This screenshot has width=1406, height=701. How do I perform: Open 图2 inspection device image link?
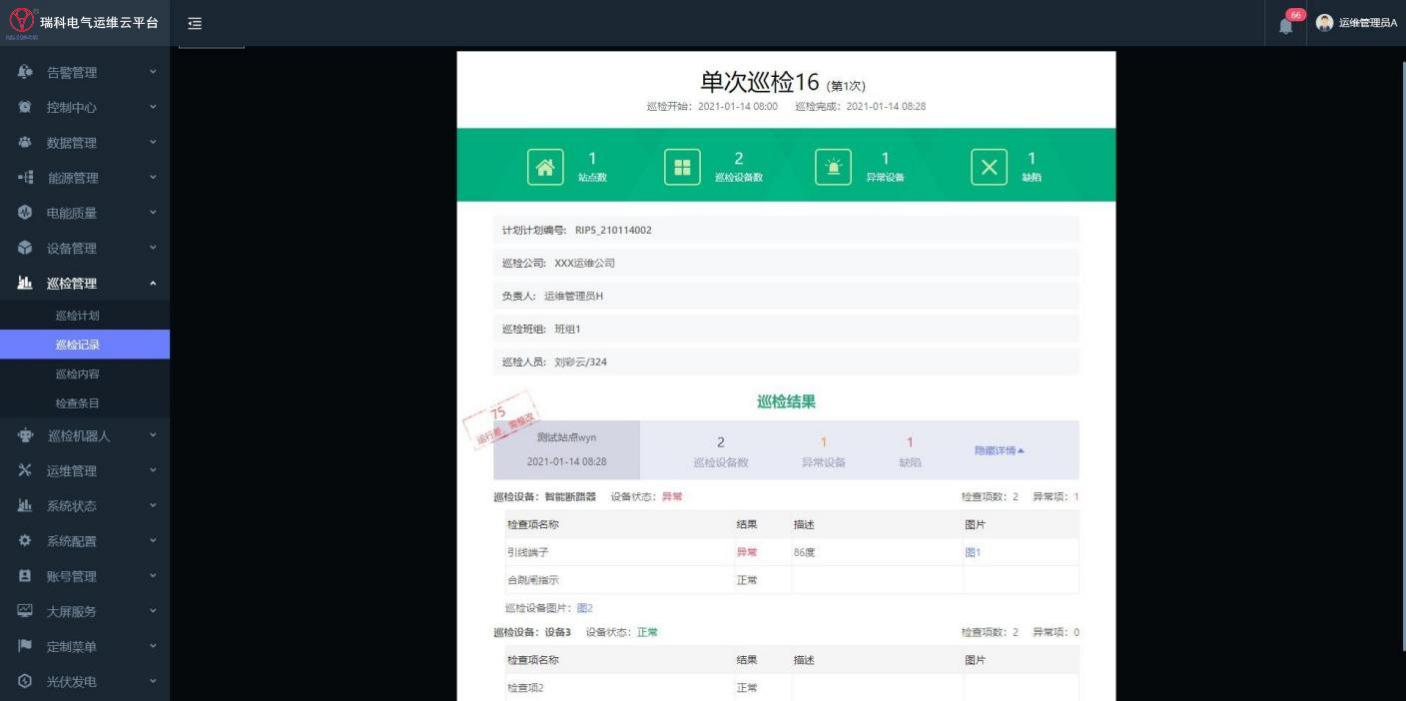pos(584,608)
